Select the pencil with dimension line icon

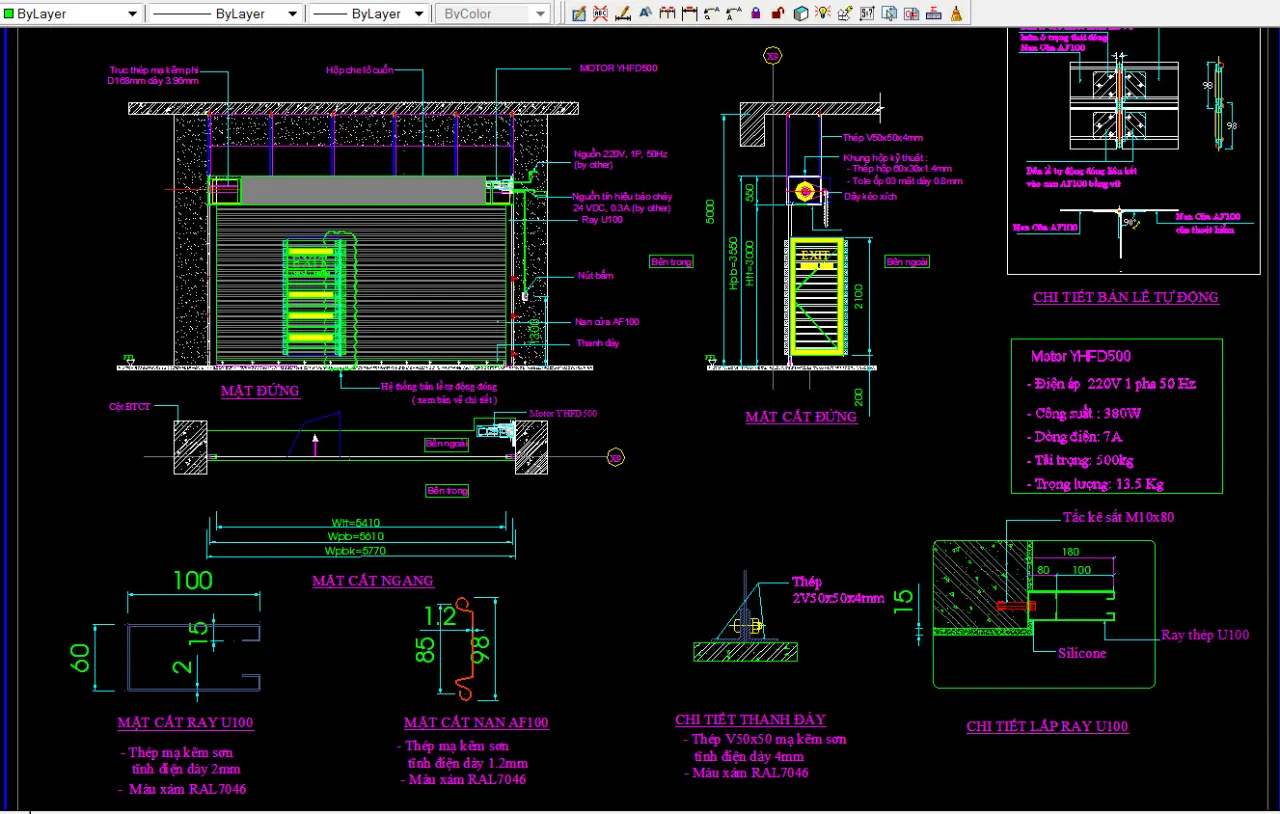click(x=623, y=14)
